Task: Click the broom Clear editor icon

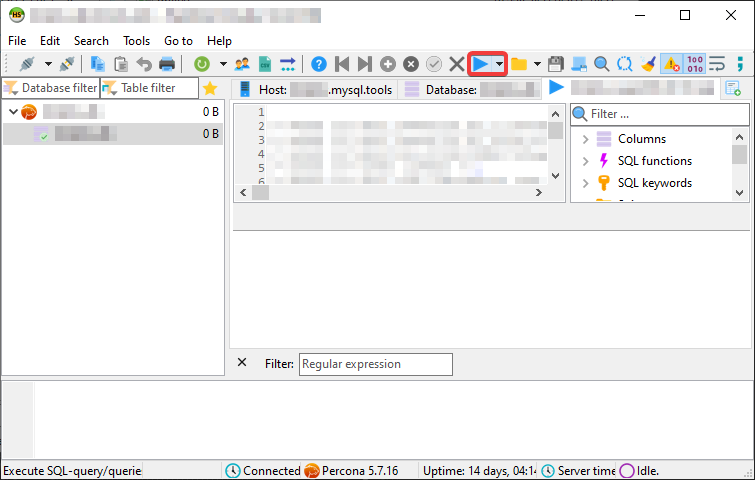Action: pyautogui.click(x=648, y=64)
